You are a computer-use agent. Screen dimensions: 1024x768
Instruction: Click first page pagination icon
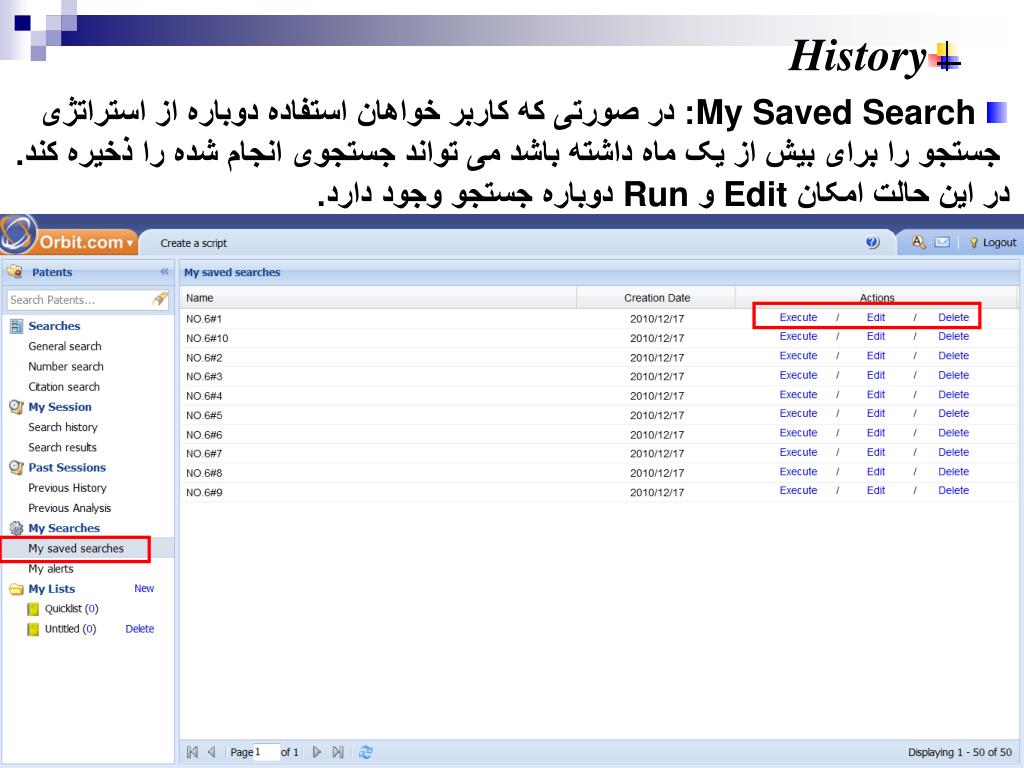(192, 752)
